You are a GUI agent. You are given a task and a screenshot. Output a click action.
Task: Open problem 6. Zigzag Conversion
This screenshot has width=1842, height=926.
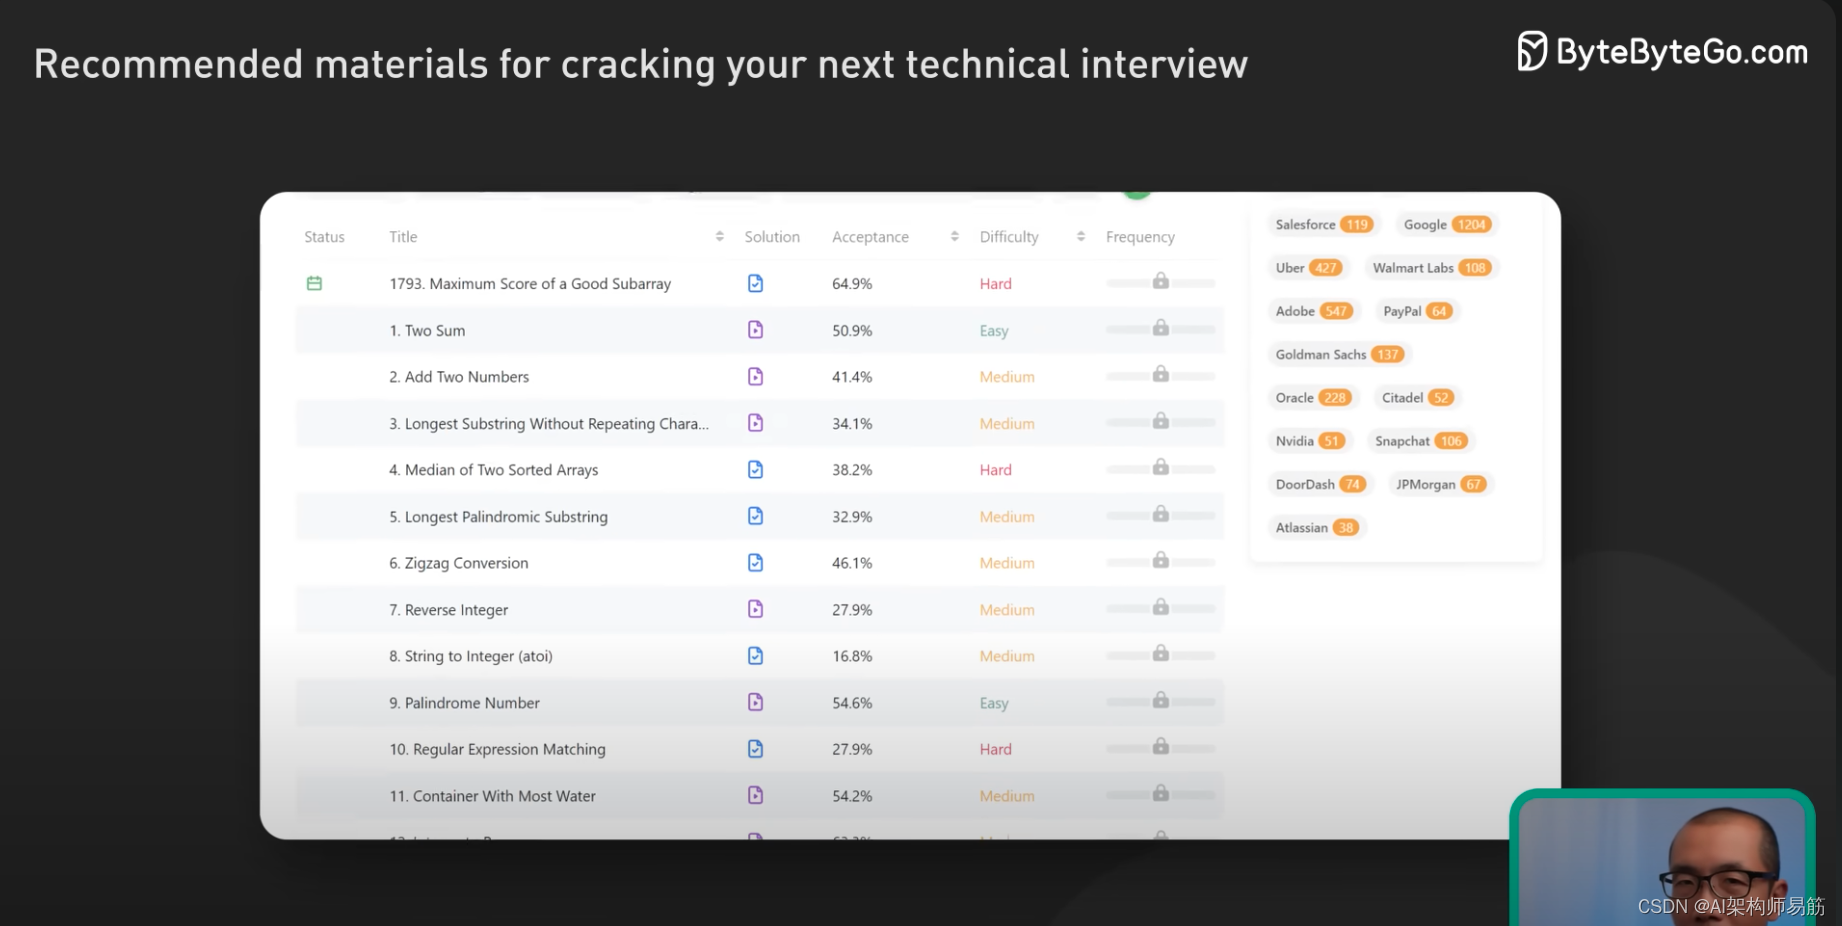click(459, 563)
